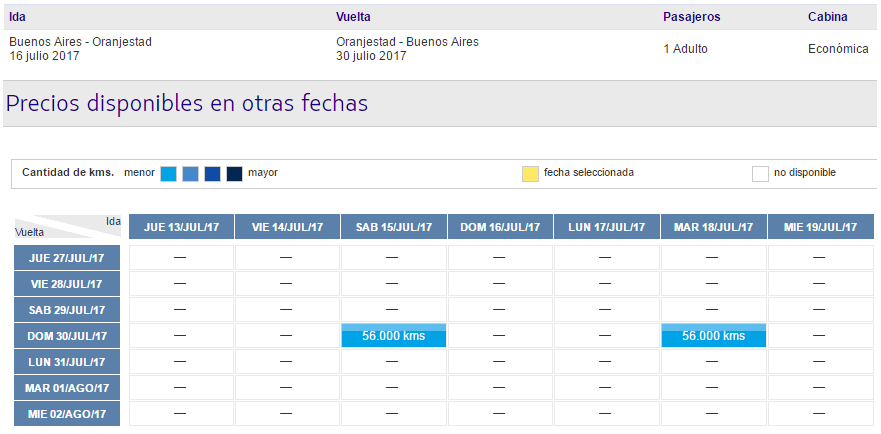Image resolution: width=881 pixels, height=434 pixels.
Task: Click the darkest navy legend swatch beside 'mayor'
Action: coord(234,174)
